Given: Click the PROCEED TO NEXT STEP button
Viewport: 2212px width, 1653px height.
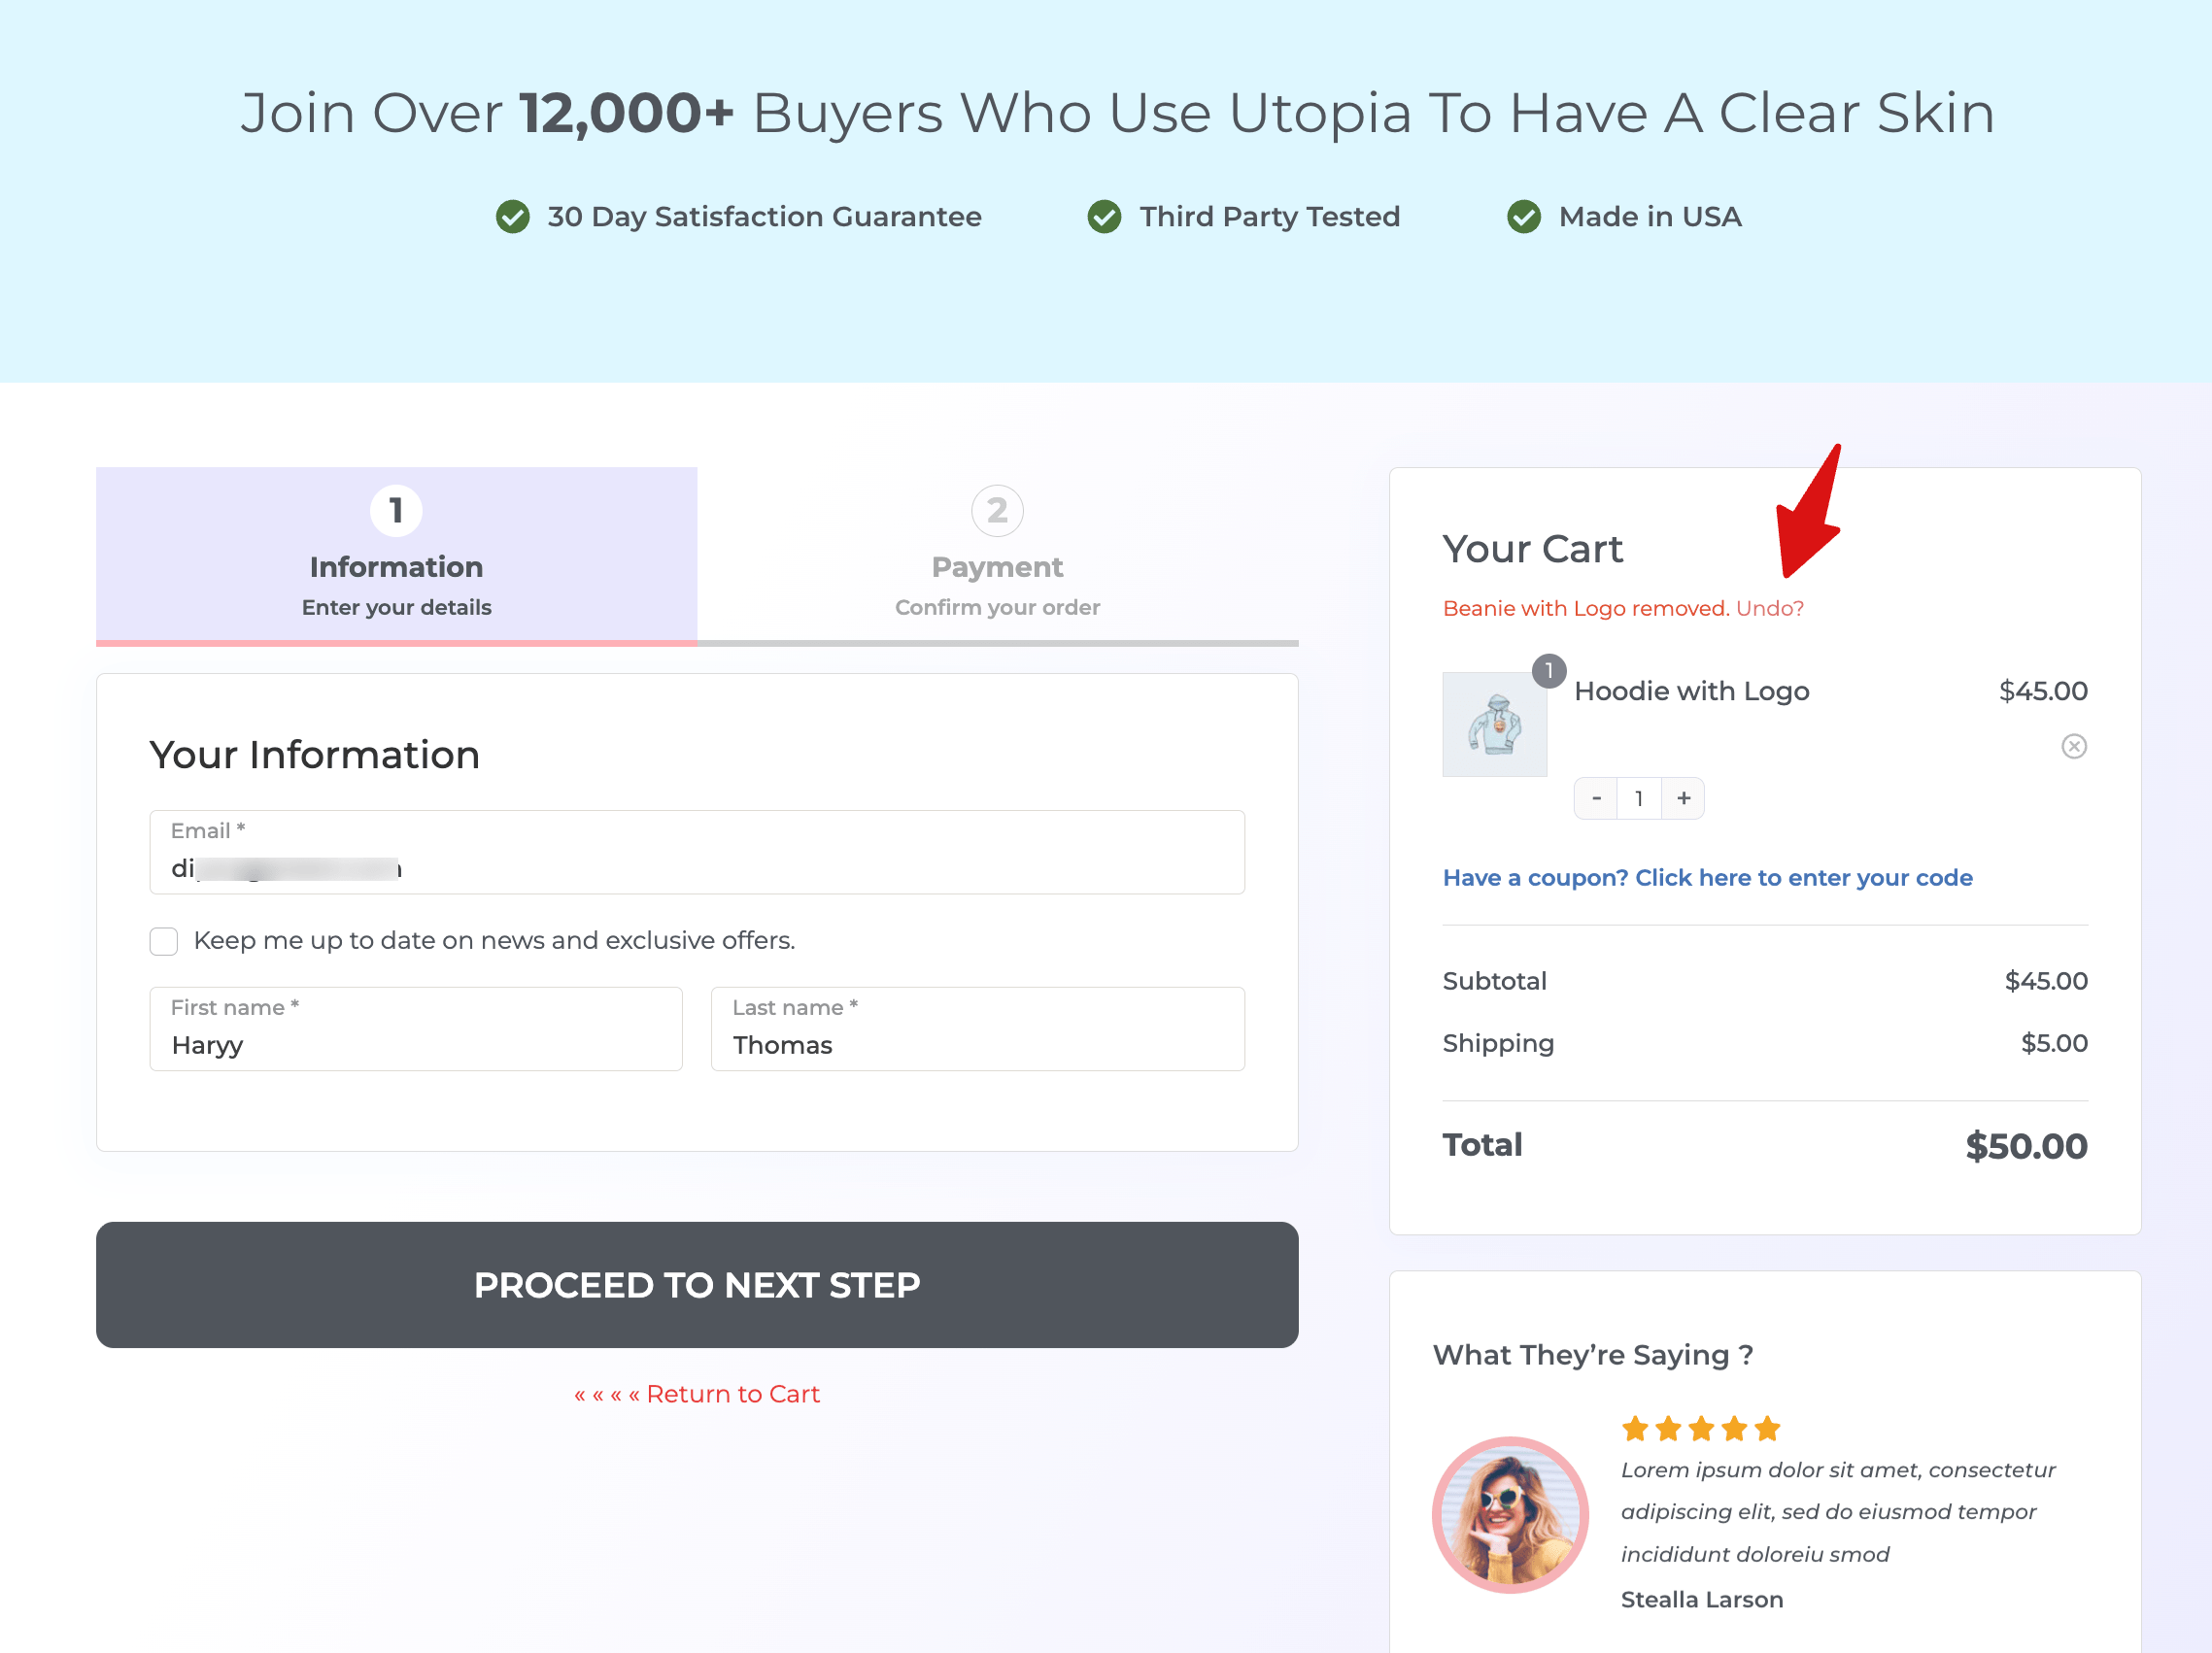Looking at the screenshot, I should tap(697, 1285).
